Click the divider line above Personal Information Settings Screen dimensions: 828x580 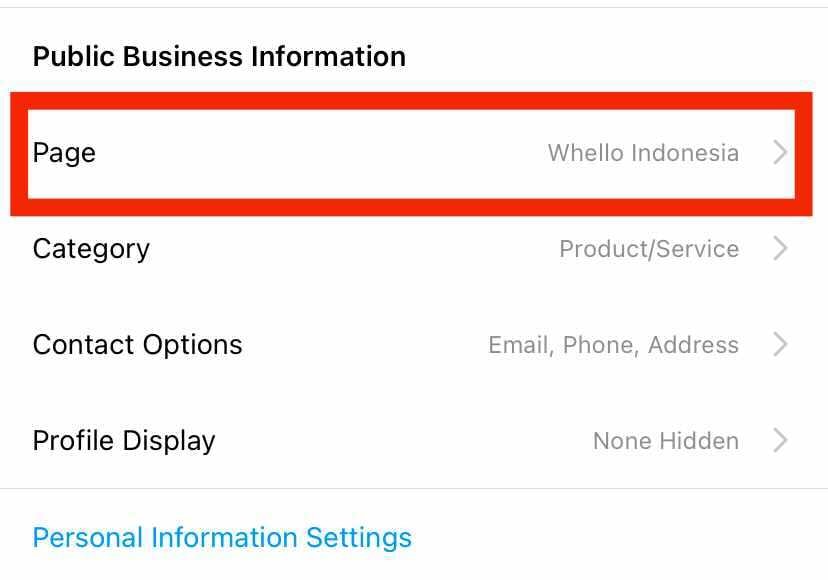pos(414,489)
